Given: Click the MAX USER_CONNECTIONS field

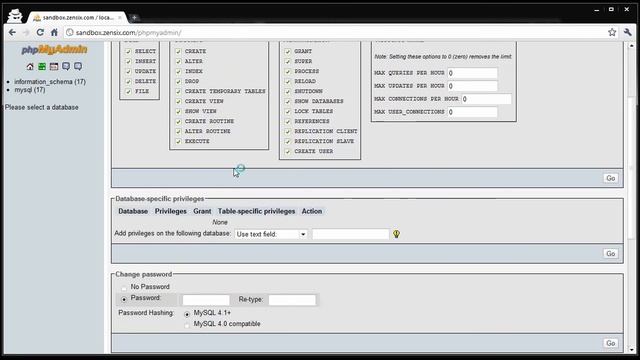Looking at the screenshot, I should click(x=472, y=112).
